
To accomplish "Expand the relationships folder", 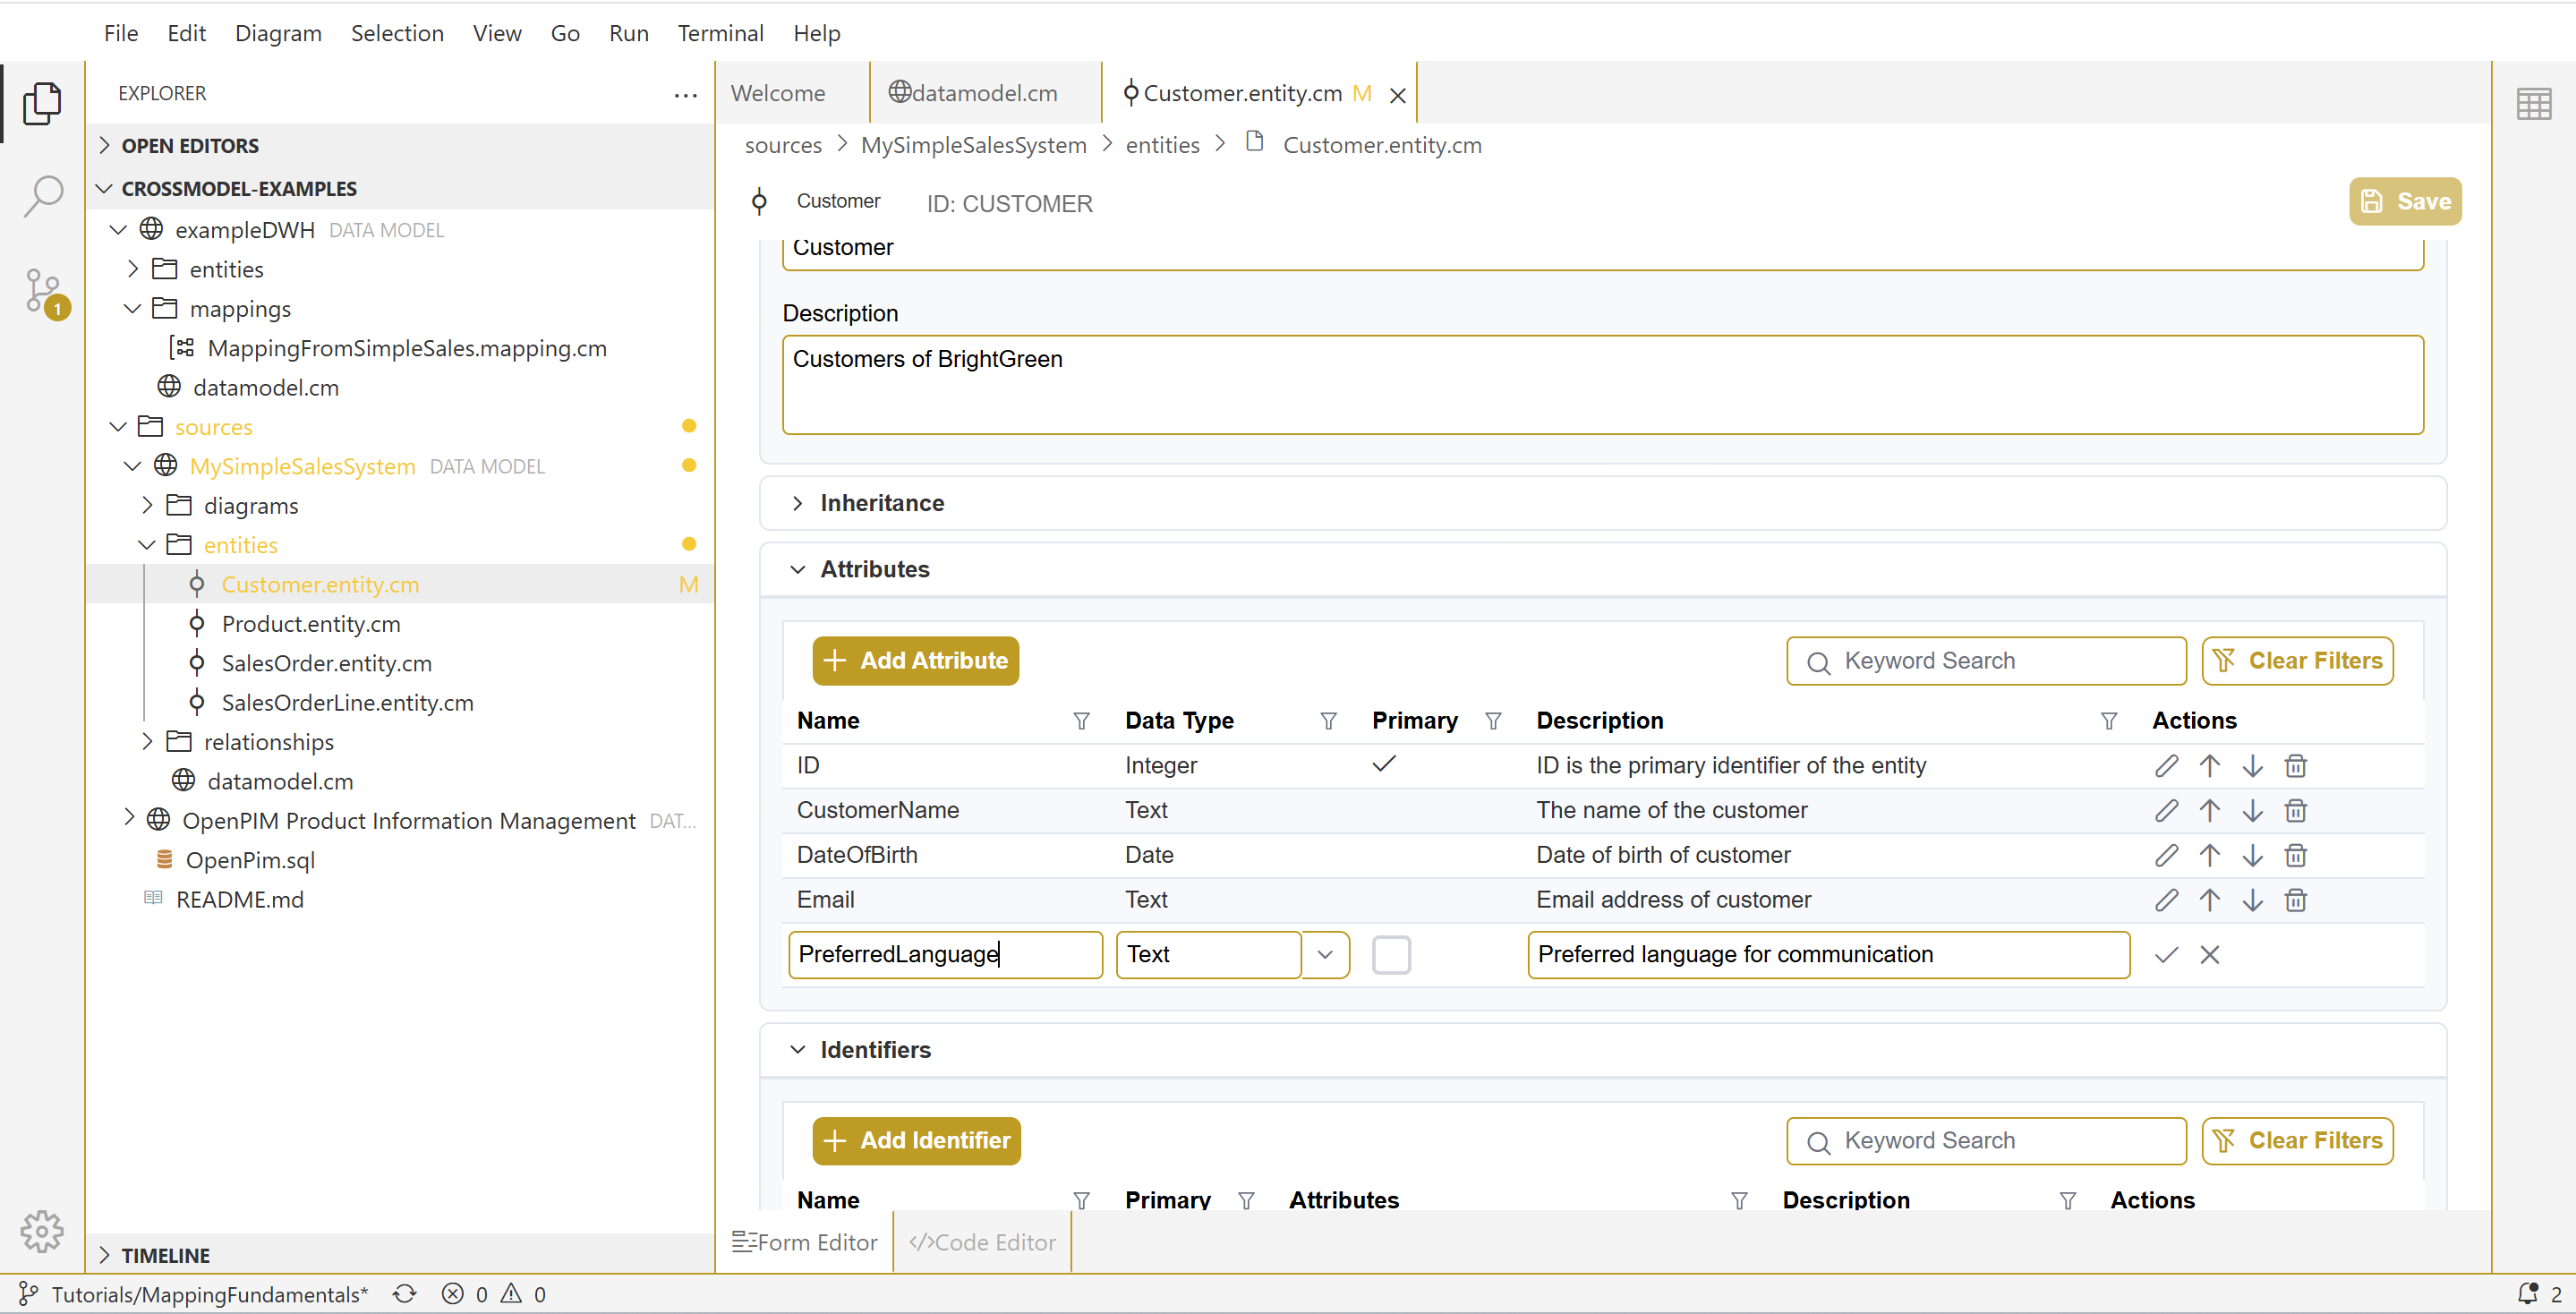I will [268, 742].
